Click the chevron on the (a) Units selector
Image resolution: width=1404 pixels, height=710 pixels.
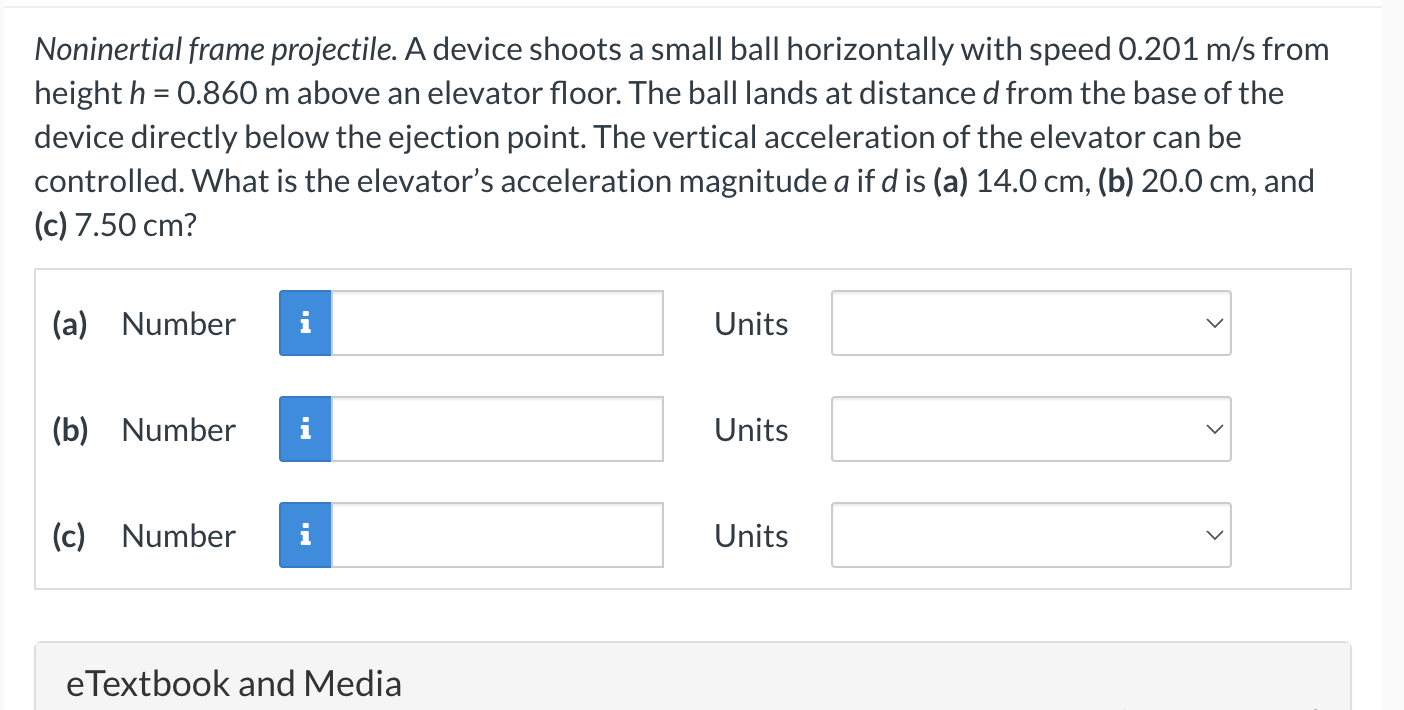click(1213, 323)
